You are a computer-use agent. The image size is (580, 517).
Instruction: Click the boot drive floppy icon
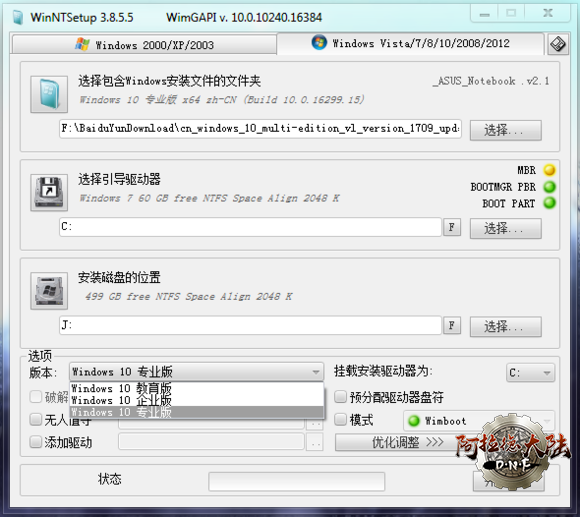(49, 193)
